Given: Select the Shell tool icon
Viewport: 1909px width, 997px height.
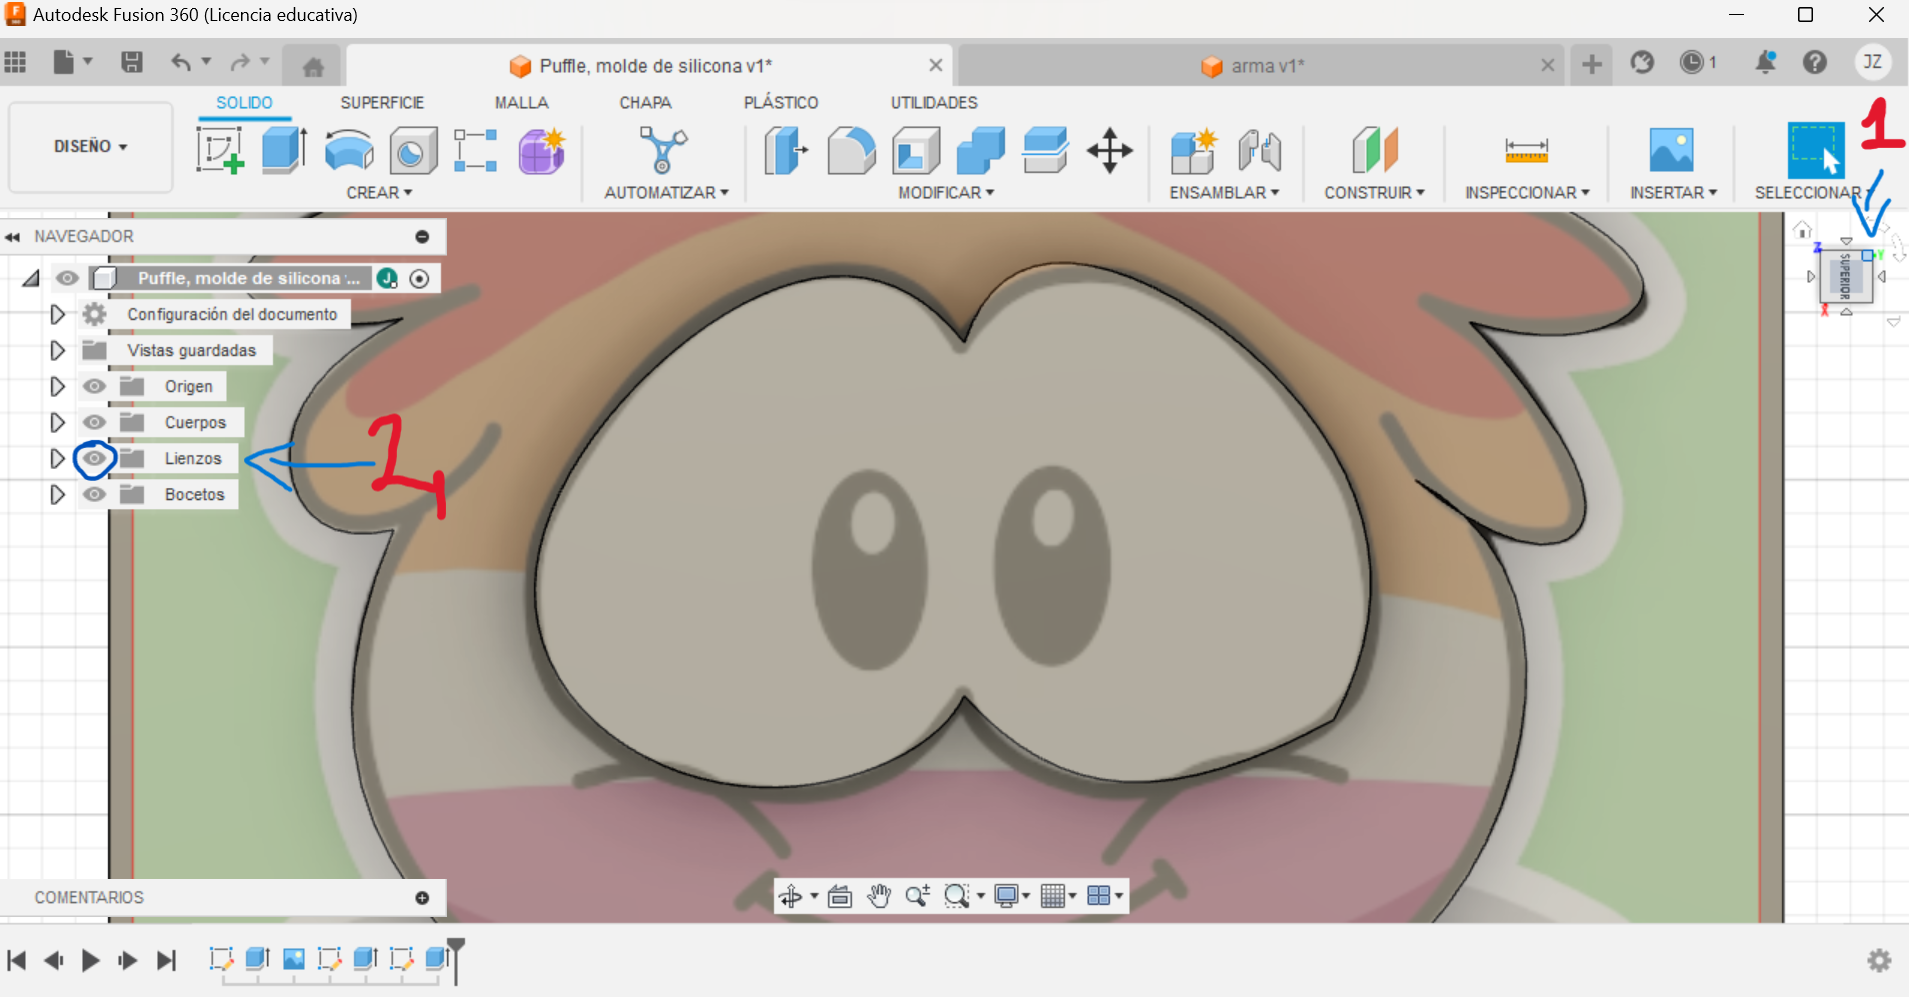Looking at the screenshot, I should (916, 151).
